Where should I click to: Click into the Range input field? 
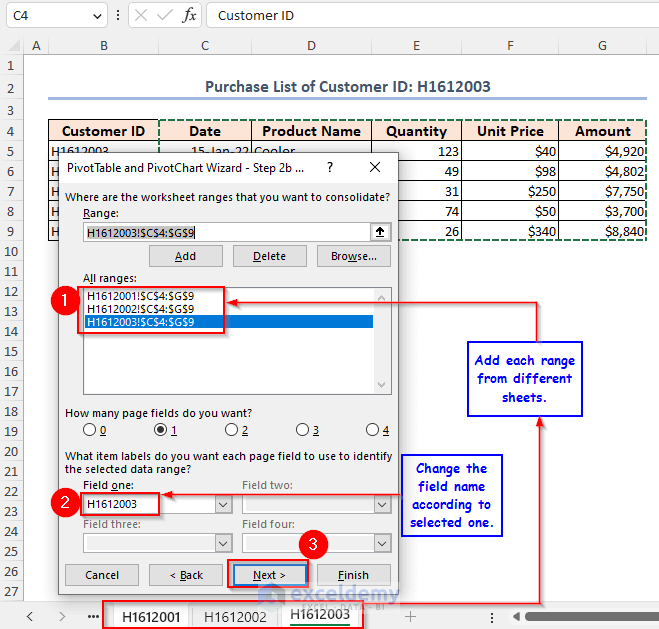(227, 232)
